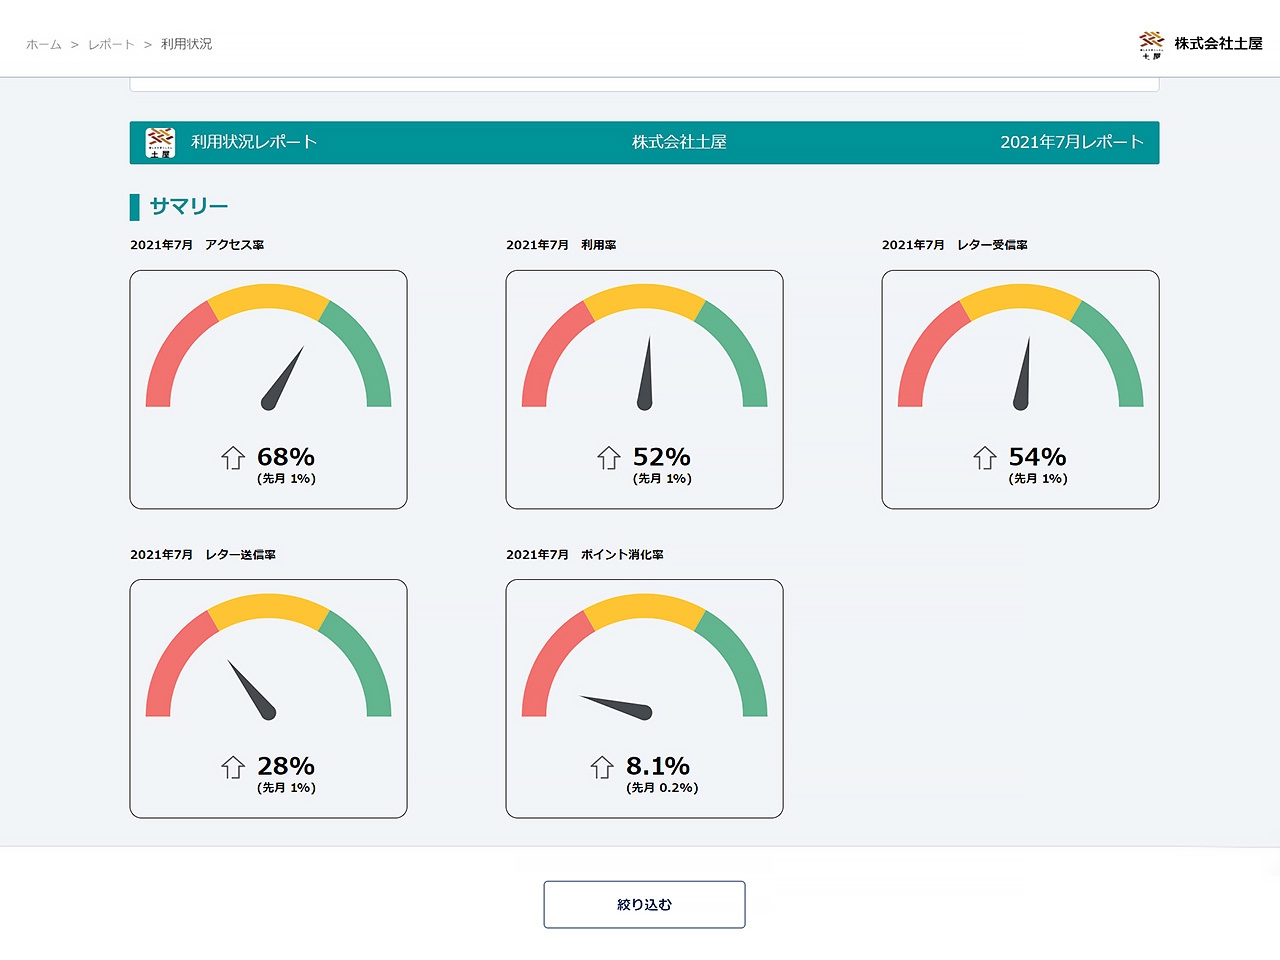
Task: Click the 2021年7月レポート title in banner
Action: [1071, 142]
